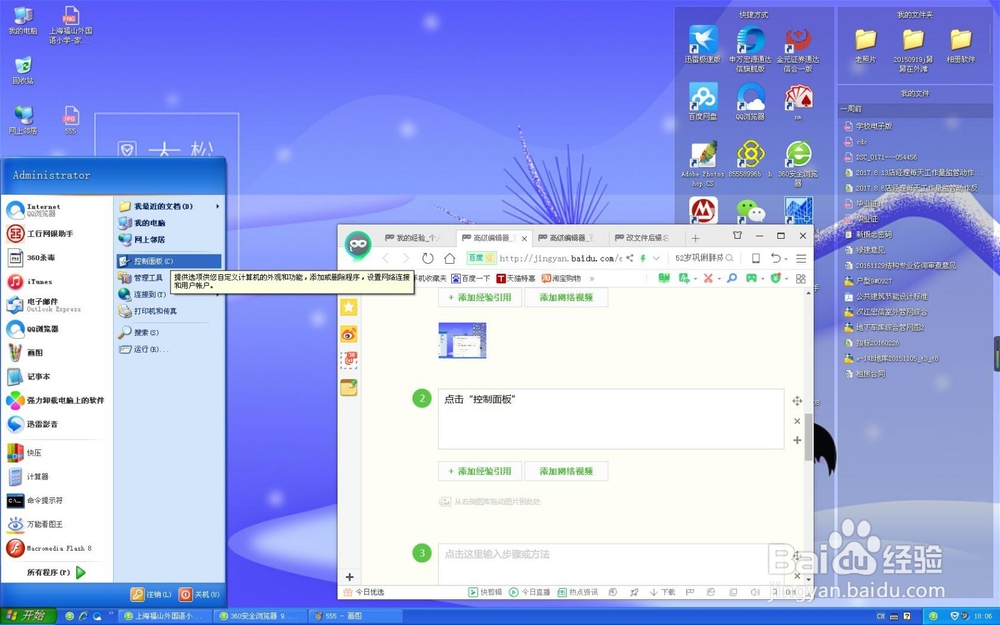This screenshot has height=625, width=1000.
Task: Open 控制面板 in the Start menu
Action: coord(169,261)
